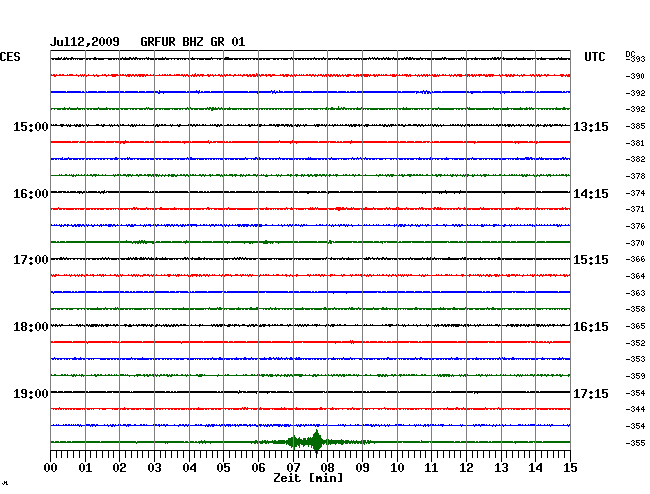Viewport: 650px width, 494px height.
Task: Select the 16:00 local time label
Action: (x=31, y=194)
